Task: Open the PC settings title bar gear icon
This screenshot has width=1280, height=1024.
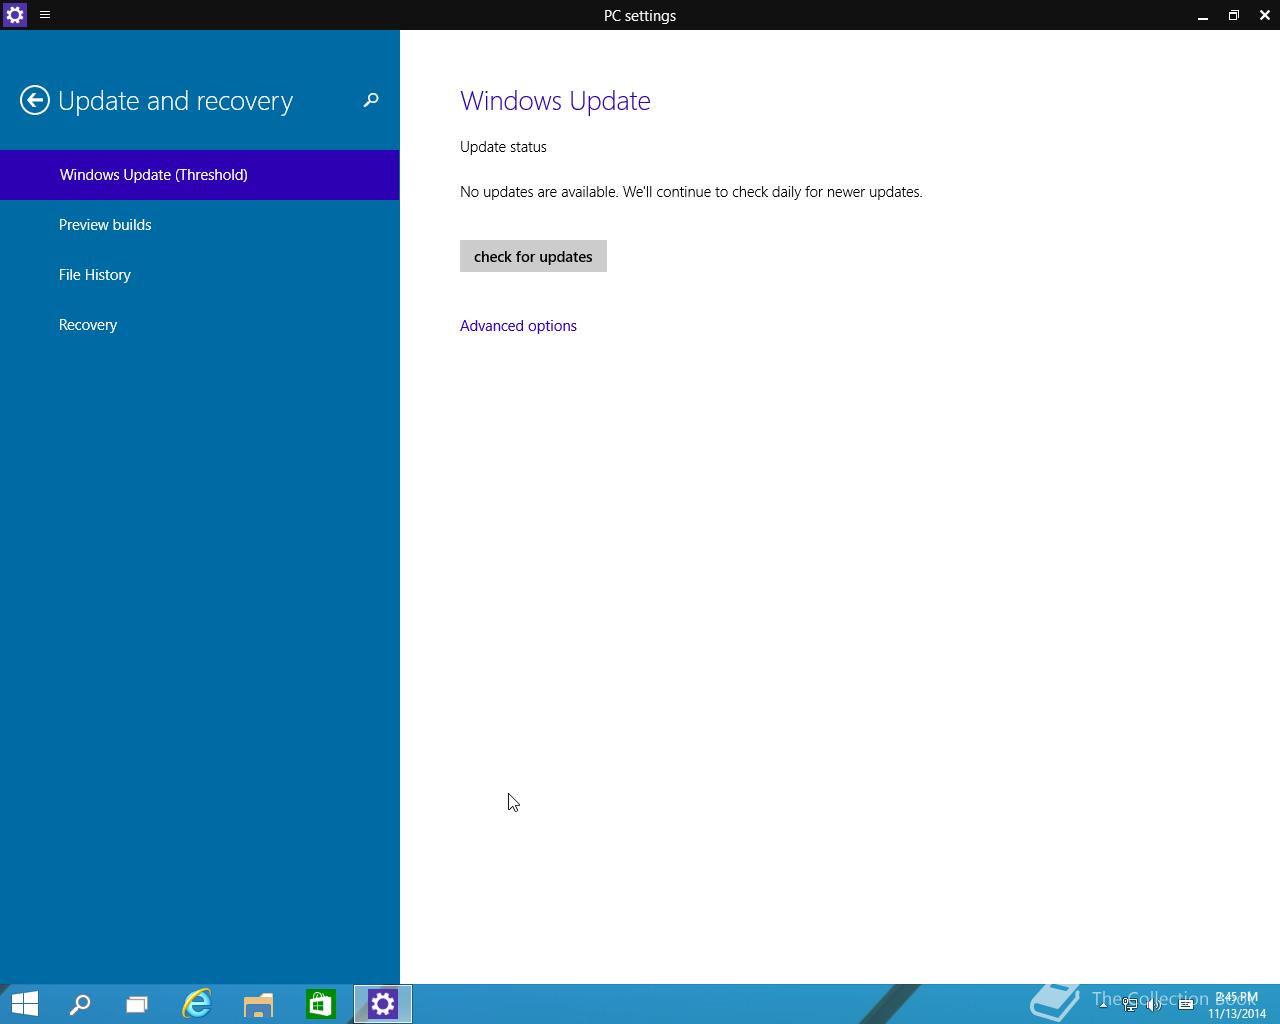Action: [14, 15]
